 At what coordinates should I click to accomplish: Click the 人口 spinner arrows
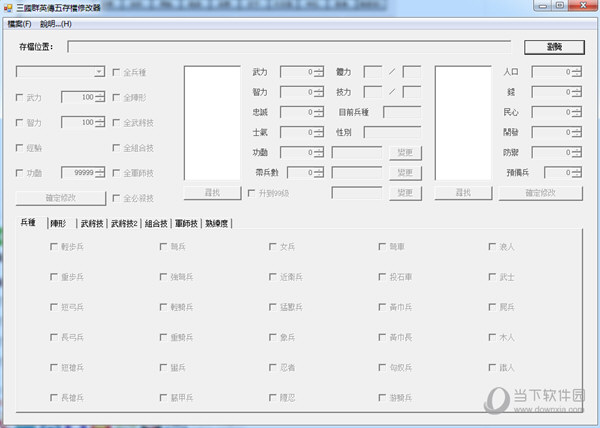[x=576, y=72]
